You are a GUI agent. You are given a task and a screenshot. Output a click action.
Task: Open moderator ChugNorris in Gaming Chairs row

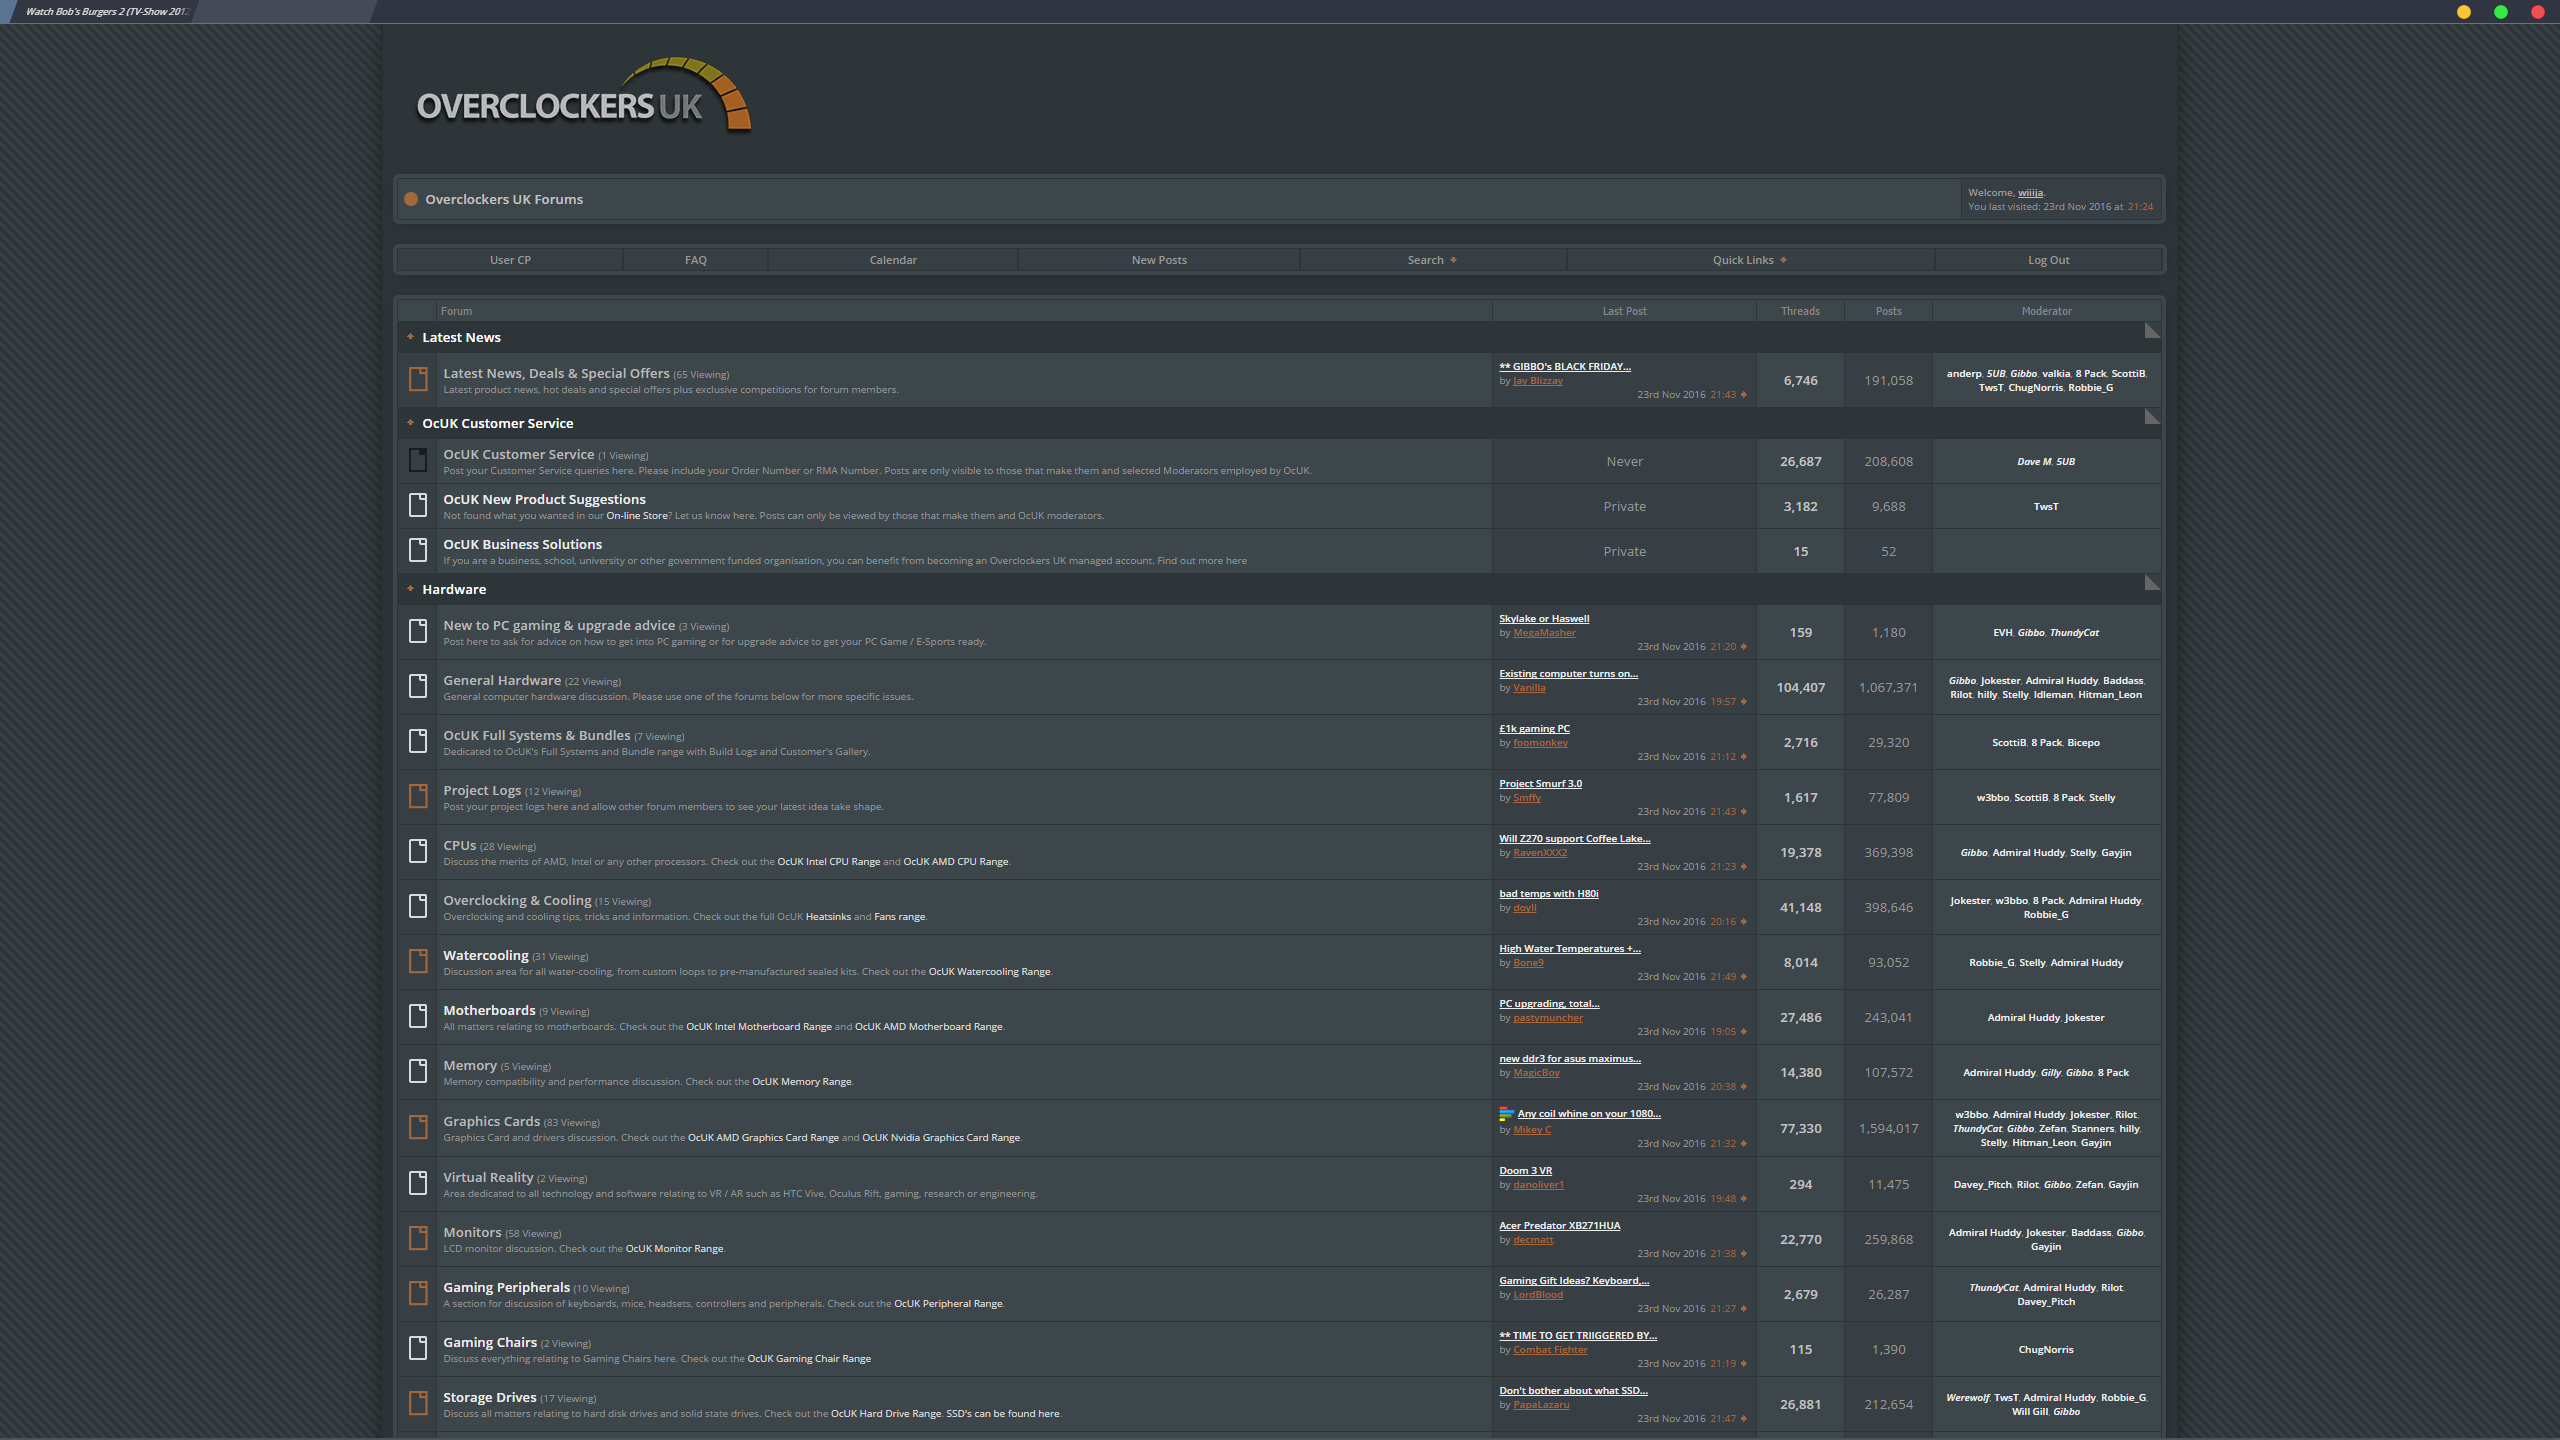click(2046, 1350)
